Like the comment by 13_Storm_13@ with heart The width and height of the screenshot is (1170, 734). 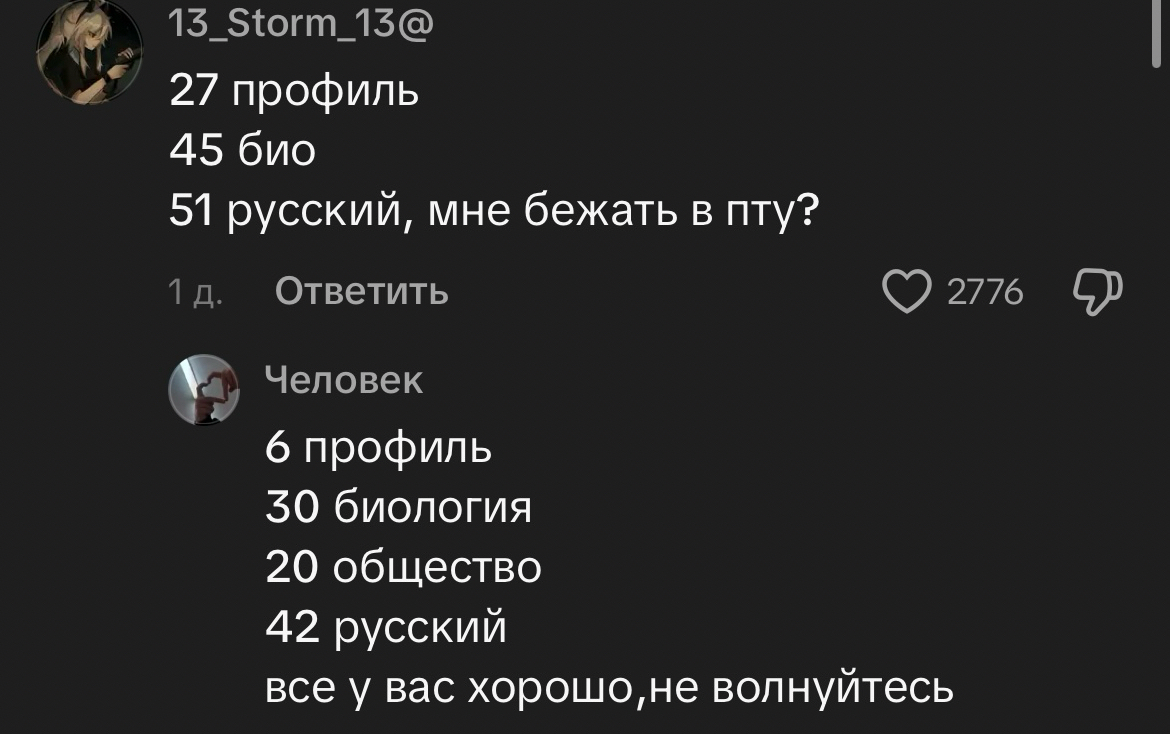(x=906, y=292)
